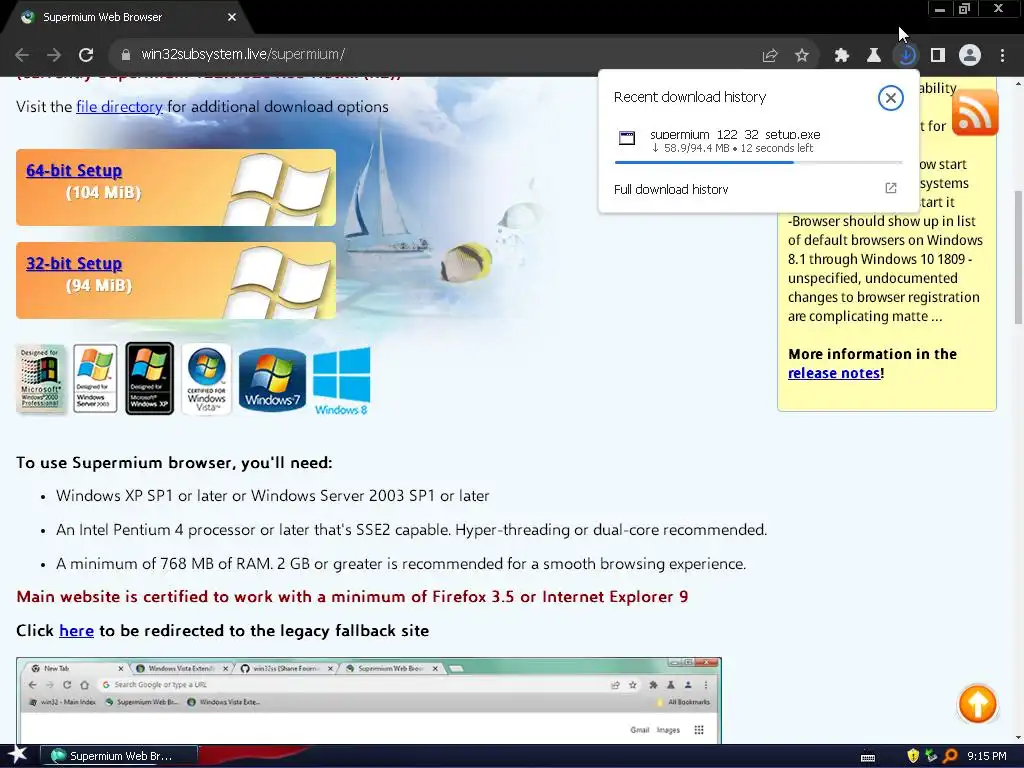Click the network tray icon
The width and height of the screenshot is (1024, 768).
coord(931,756)
